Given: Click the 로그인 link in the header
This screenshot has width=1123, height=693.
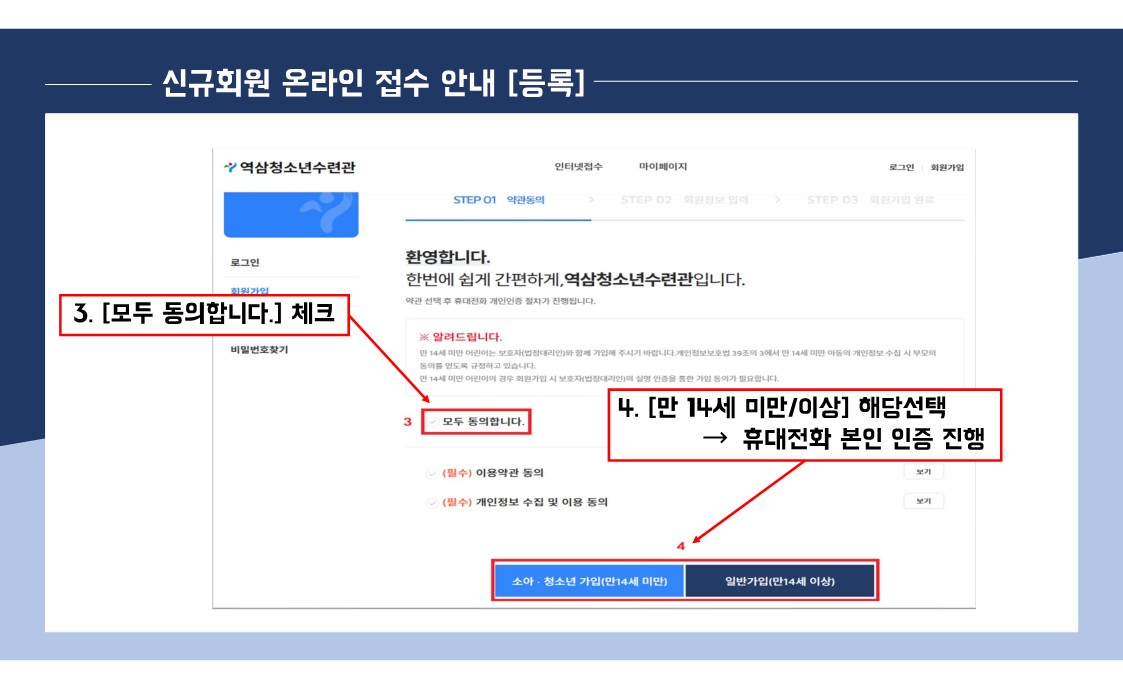Looking at the screenshot, I should (x=901, y=168).
